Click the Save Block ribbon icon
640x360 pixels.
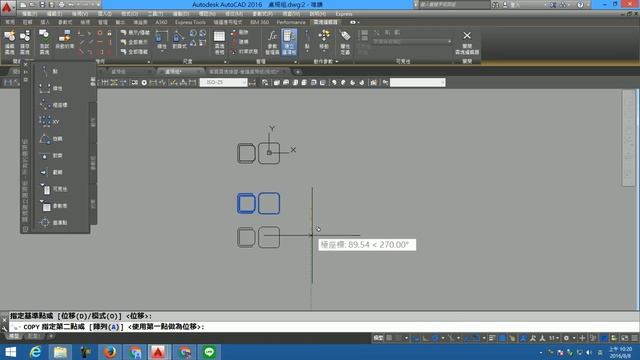25,42
